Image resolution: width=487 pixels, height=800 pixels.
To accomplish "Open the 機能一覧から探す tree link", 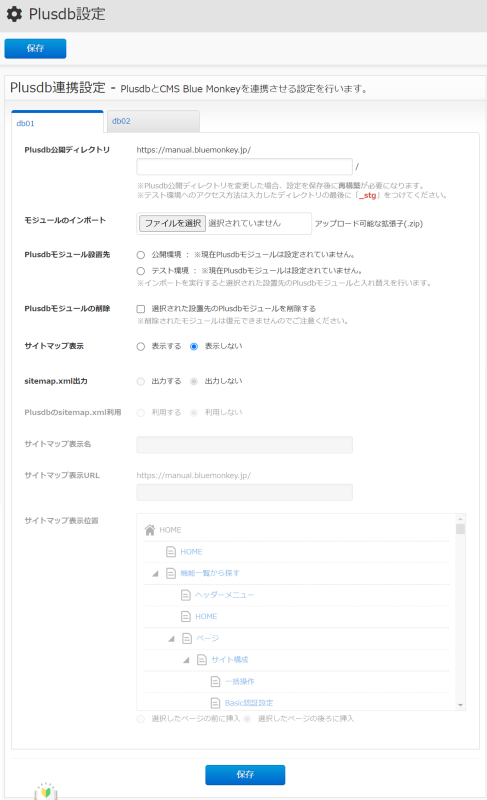I will [210, 573].
